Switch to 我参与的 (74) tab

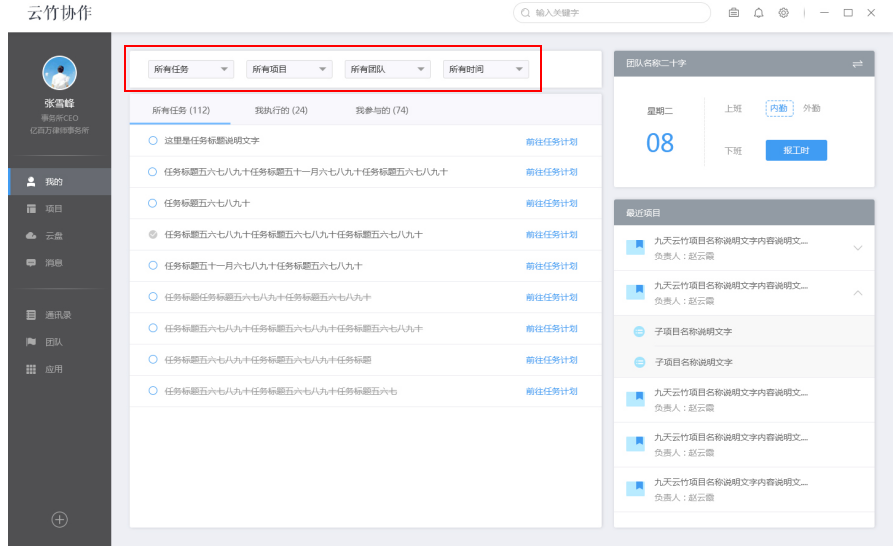382,110
